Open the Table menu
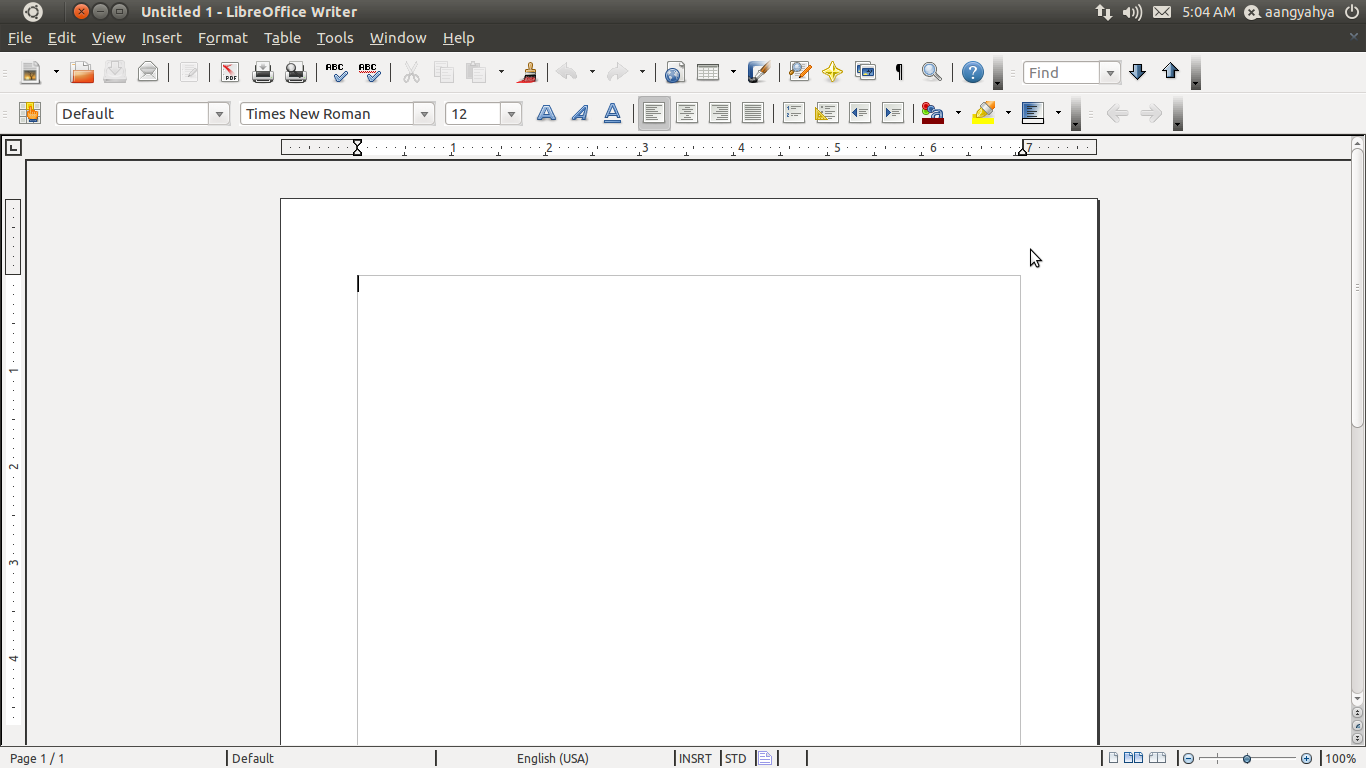The image size is (1366, 768). [x=282, y=38]
